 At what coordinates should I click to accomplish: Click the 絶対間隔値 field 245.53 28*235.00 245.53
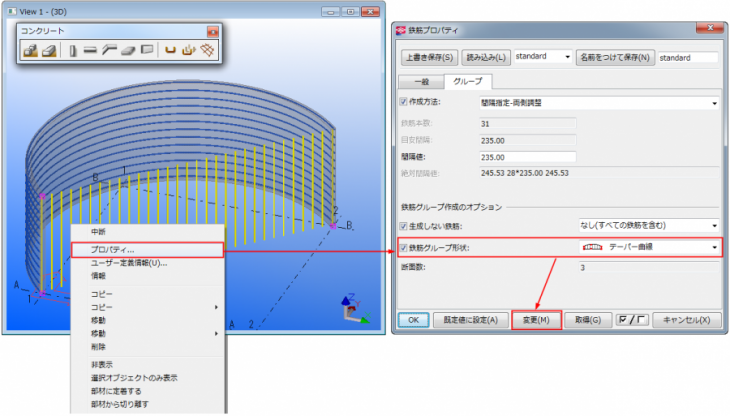coord(599,173)
